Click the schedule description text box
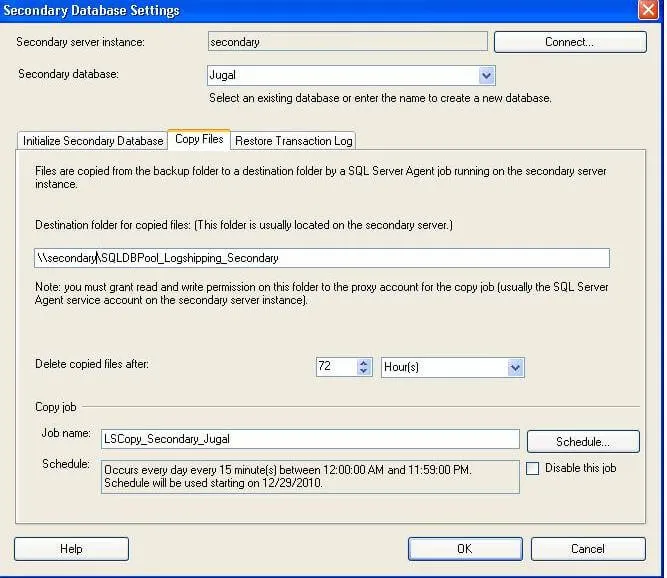Image resolution: width=667 pixels, height=578 pixels. (x=310, y=477)
